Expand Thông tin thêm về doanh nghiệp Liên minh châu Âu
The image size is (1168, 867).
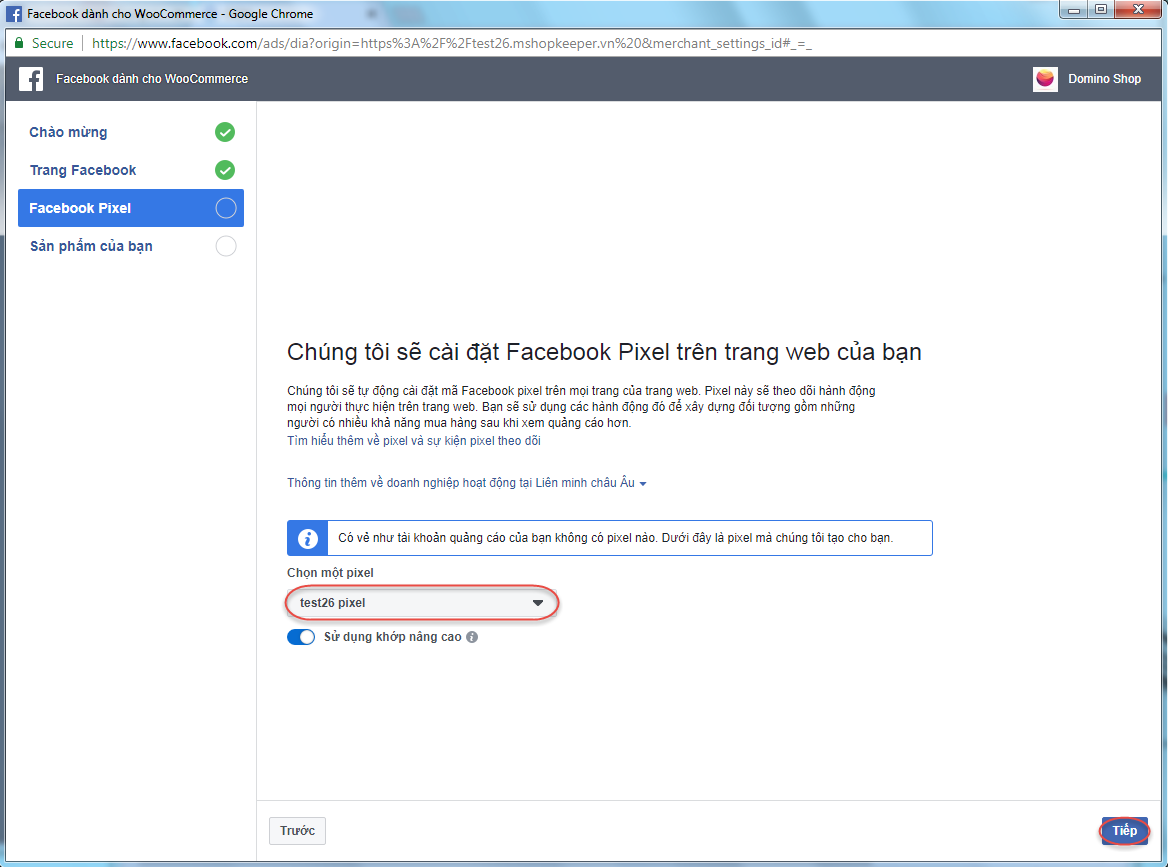[x=466, y=483]
